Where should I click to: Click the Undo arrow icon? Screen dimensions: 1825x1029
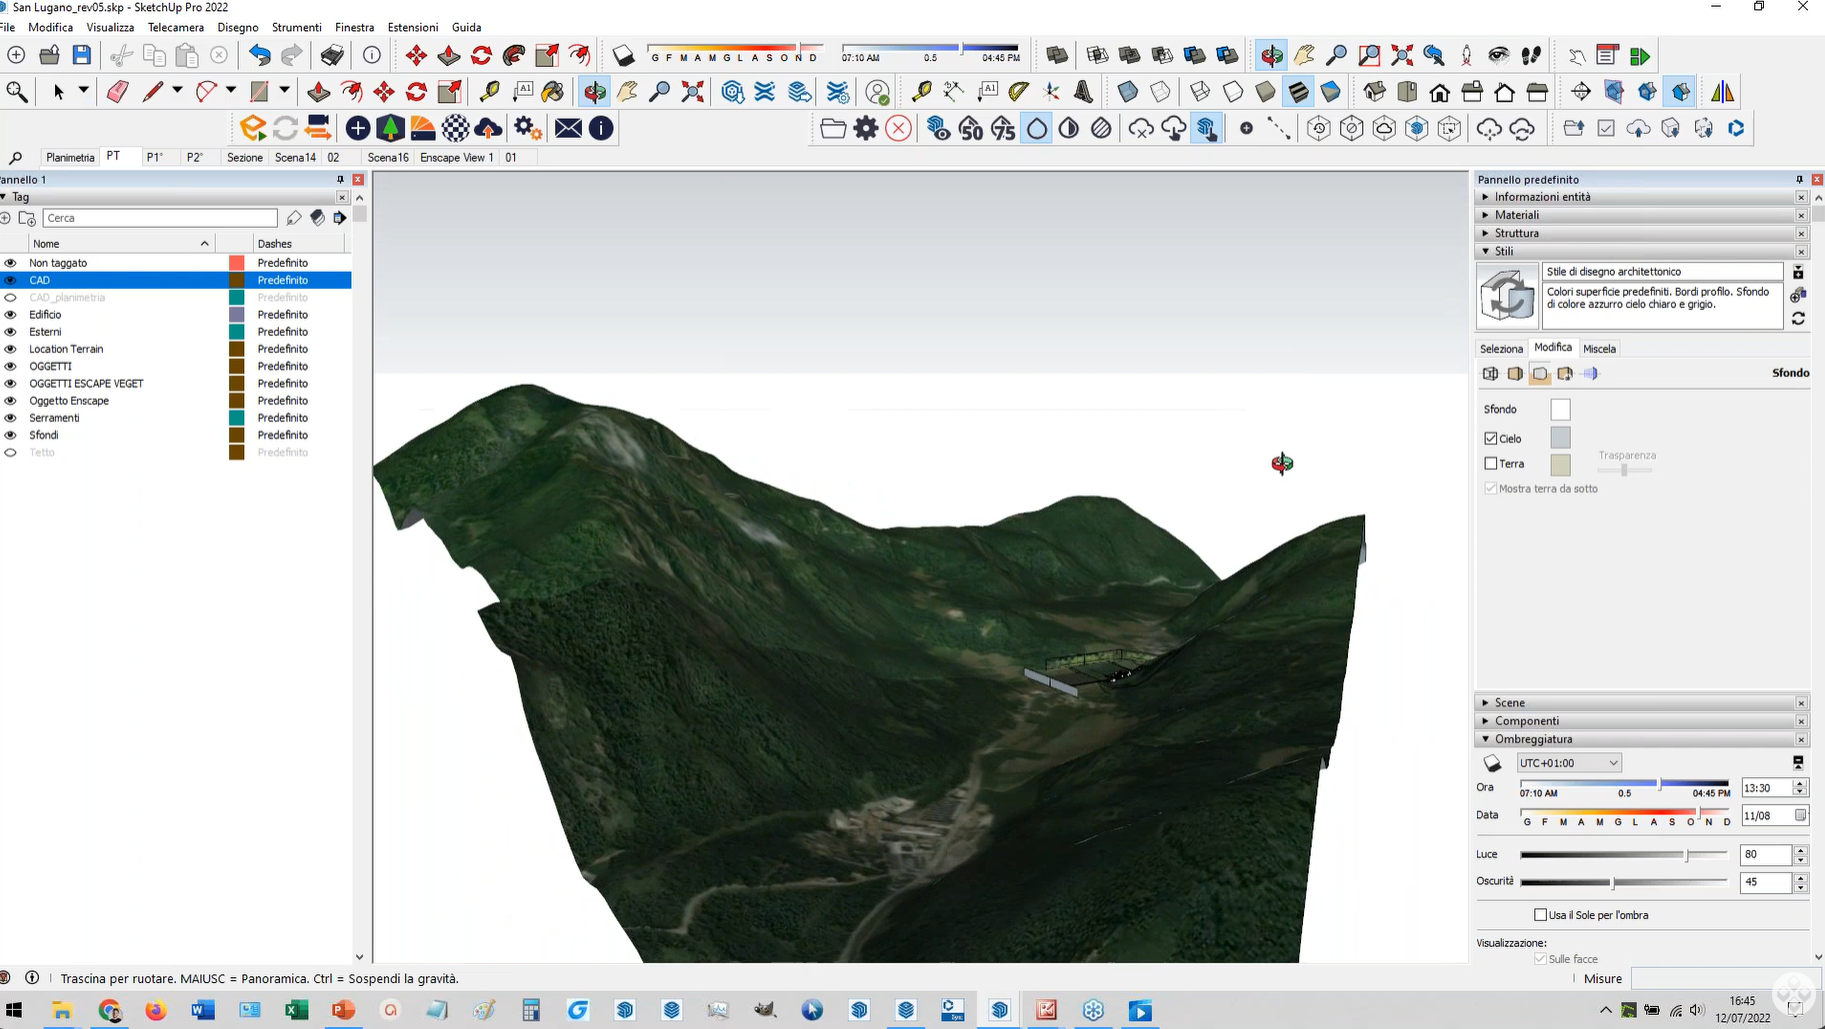pyautogui.click(x=259, y=55)
